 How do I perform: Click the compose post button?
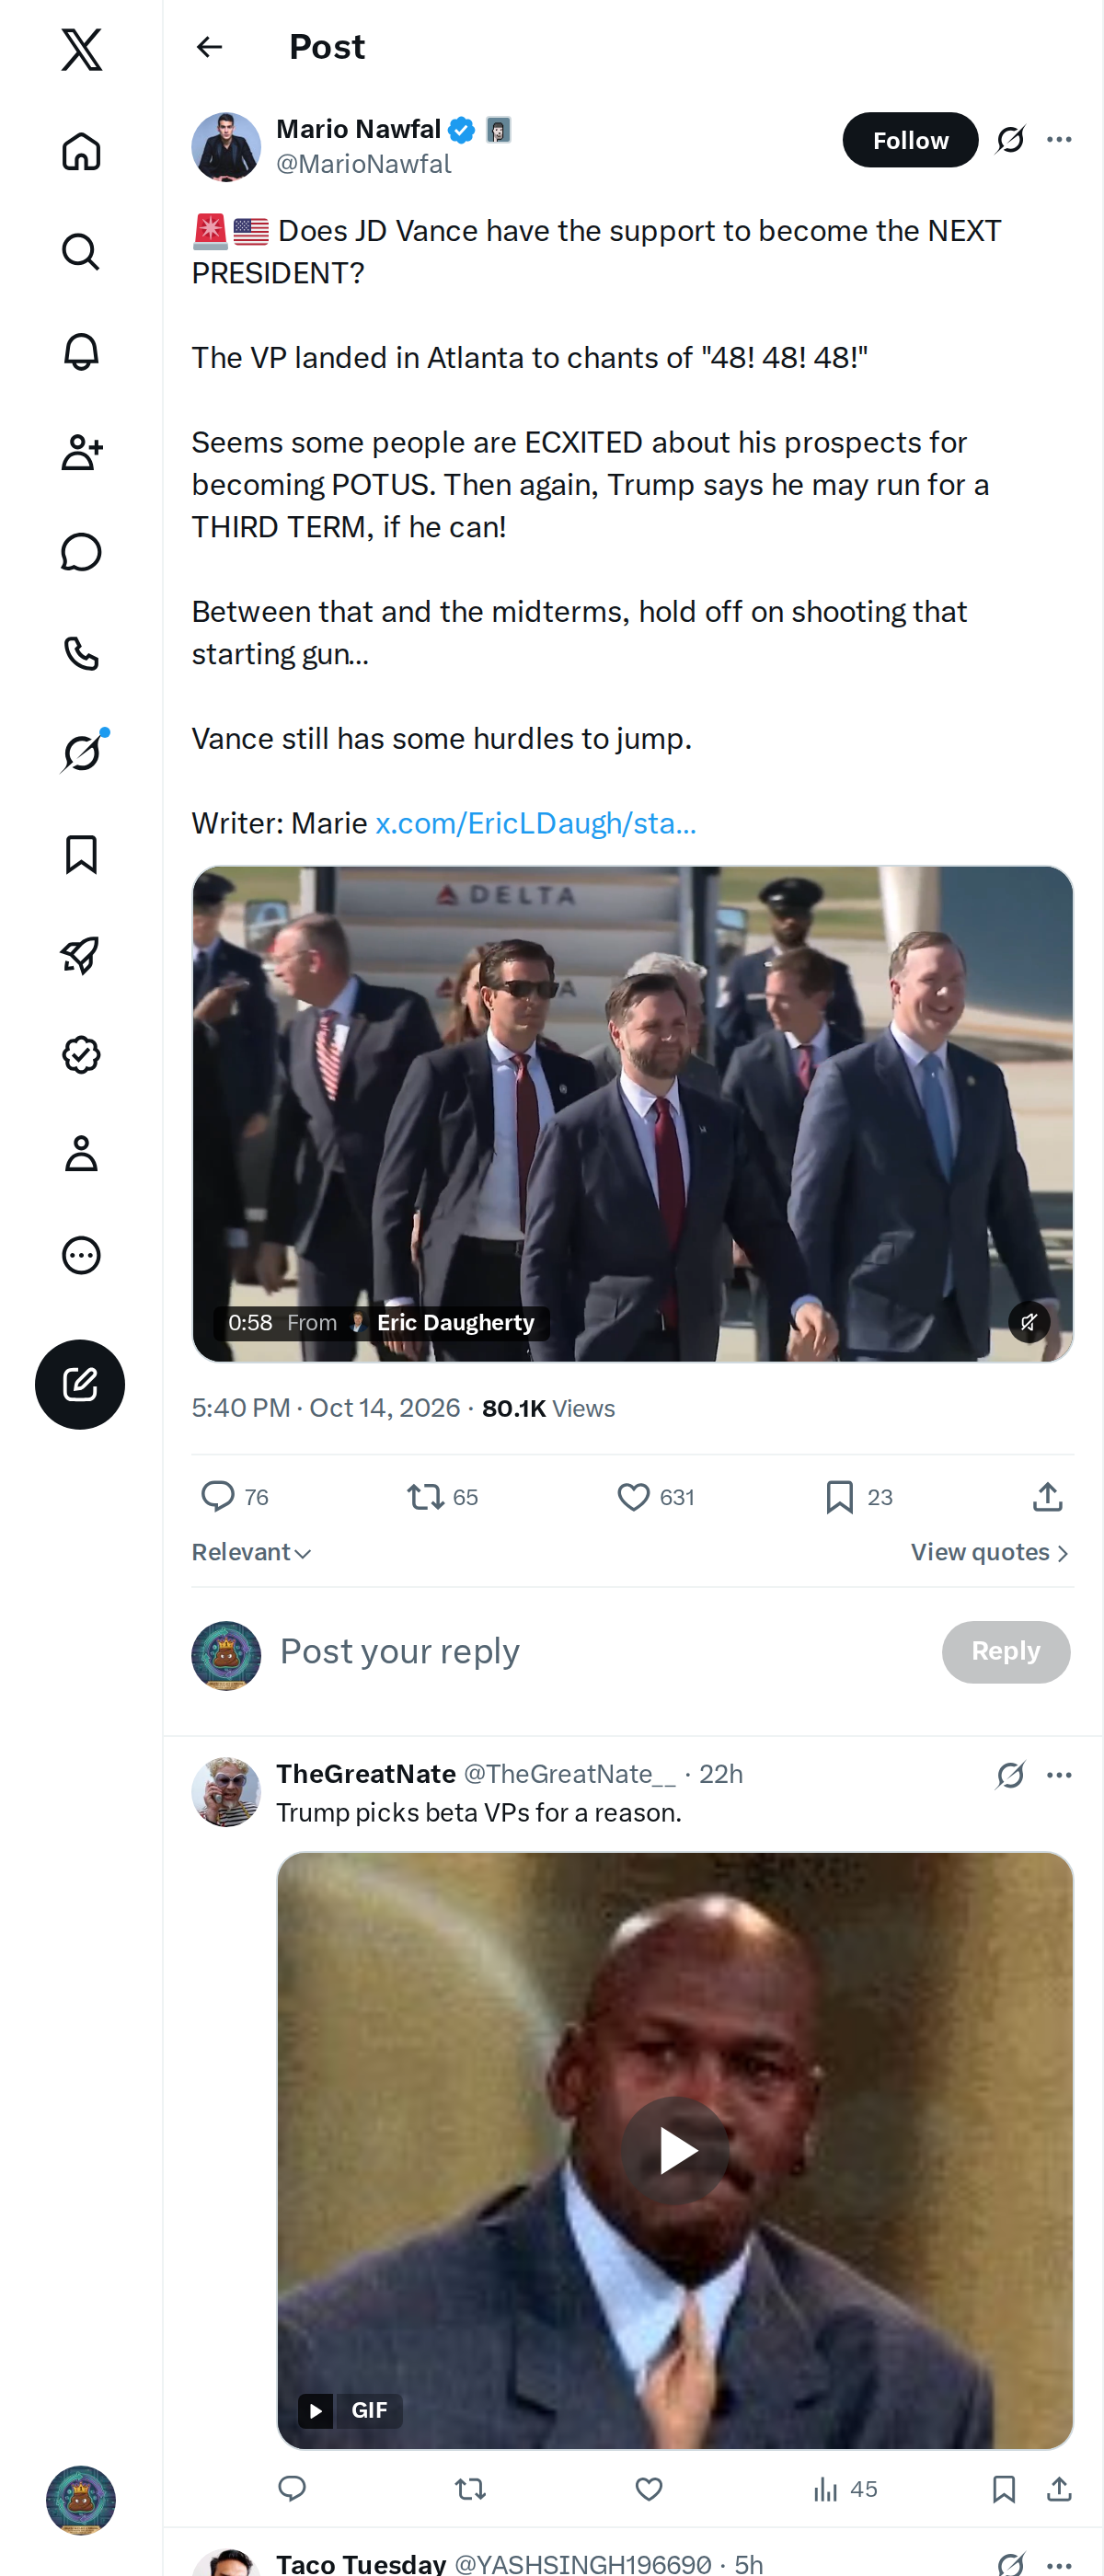tap(80, 1384)
